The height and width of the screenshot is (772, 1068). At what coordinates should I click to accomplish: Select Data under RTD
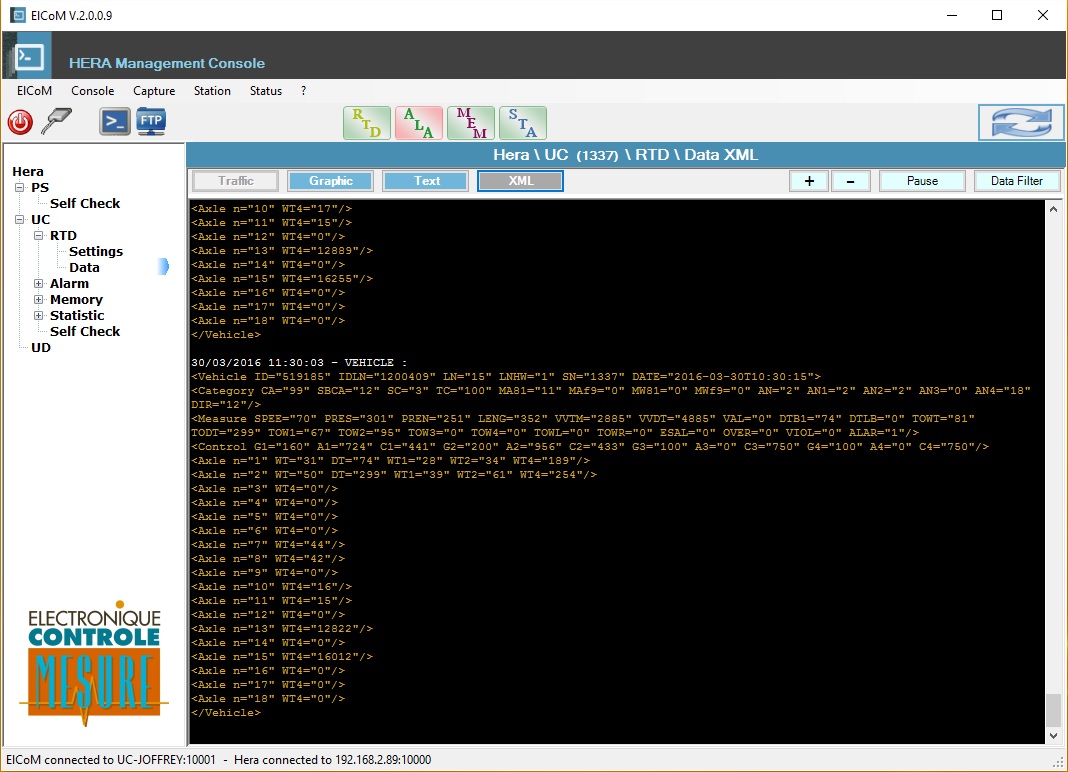tap(84, 267)
